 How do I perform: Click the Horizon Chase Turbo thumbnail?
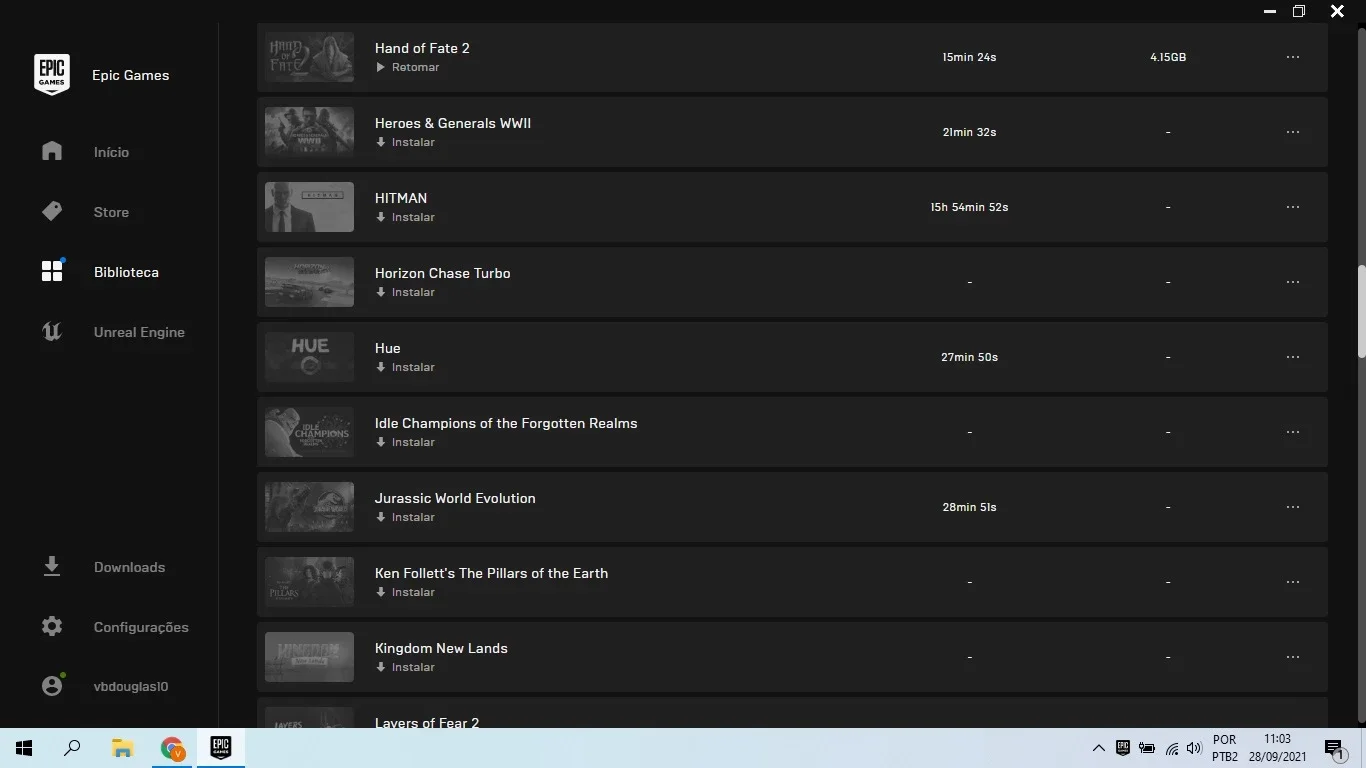[x=309, y=282]
